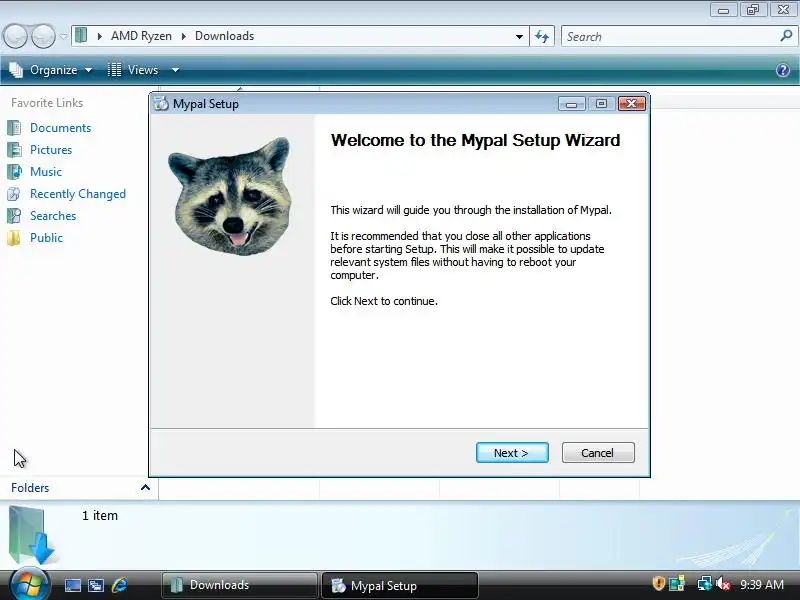Close the Explorer window
The image size is (800, 600).
coord(783,10)
